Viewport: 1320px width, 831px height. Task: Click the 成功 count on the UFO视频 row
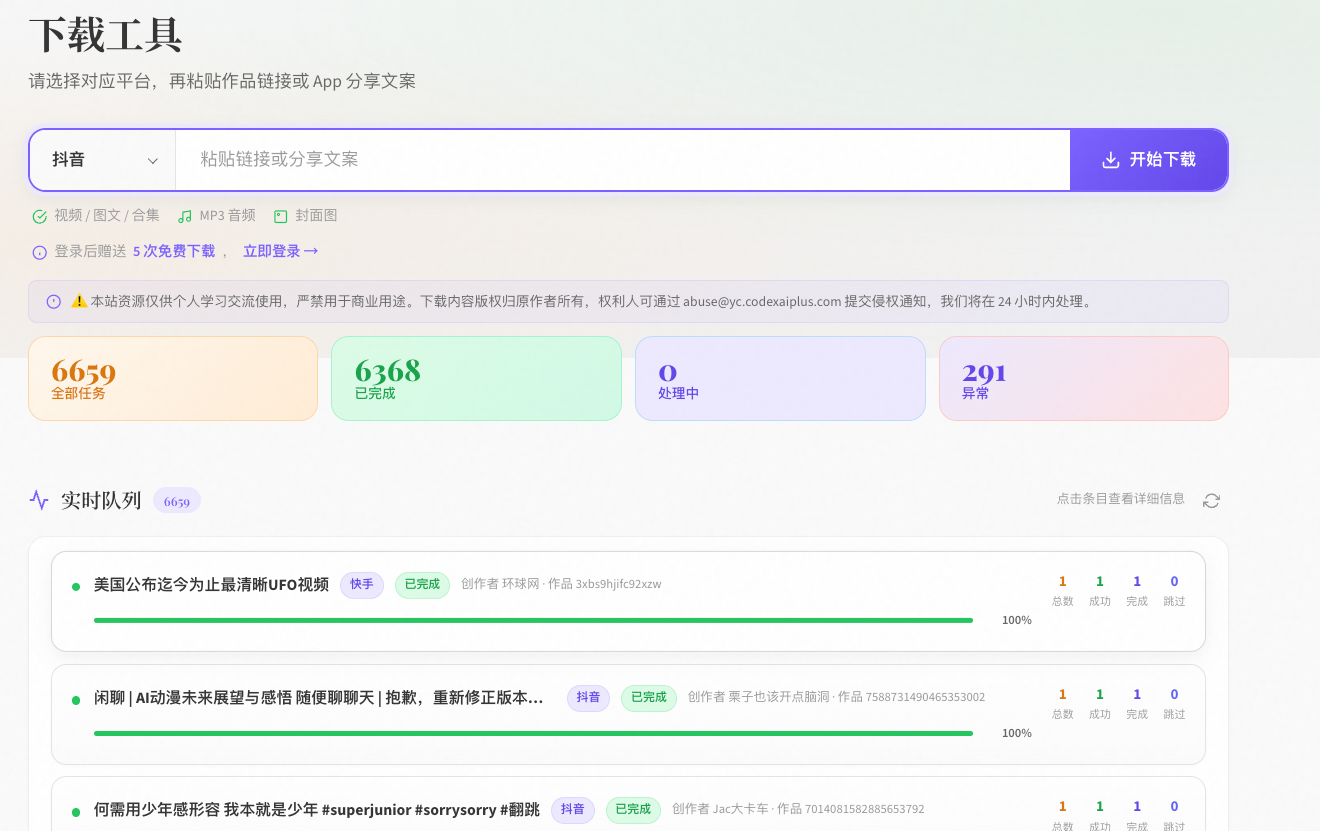tap(1100, 590)
